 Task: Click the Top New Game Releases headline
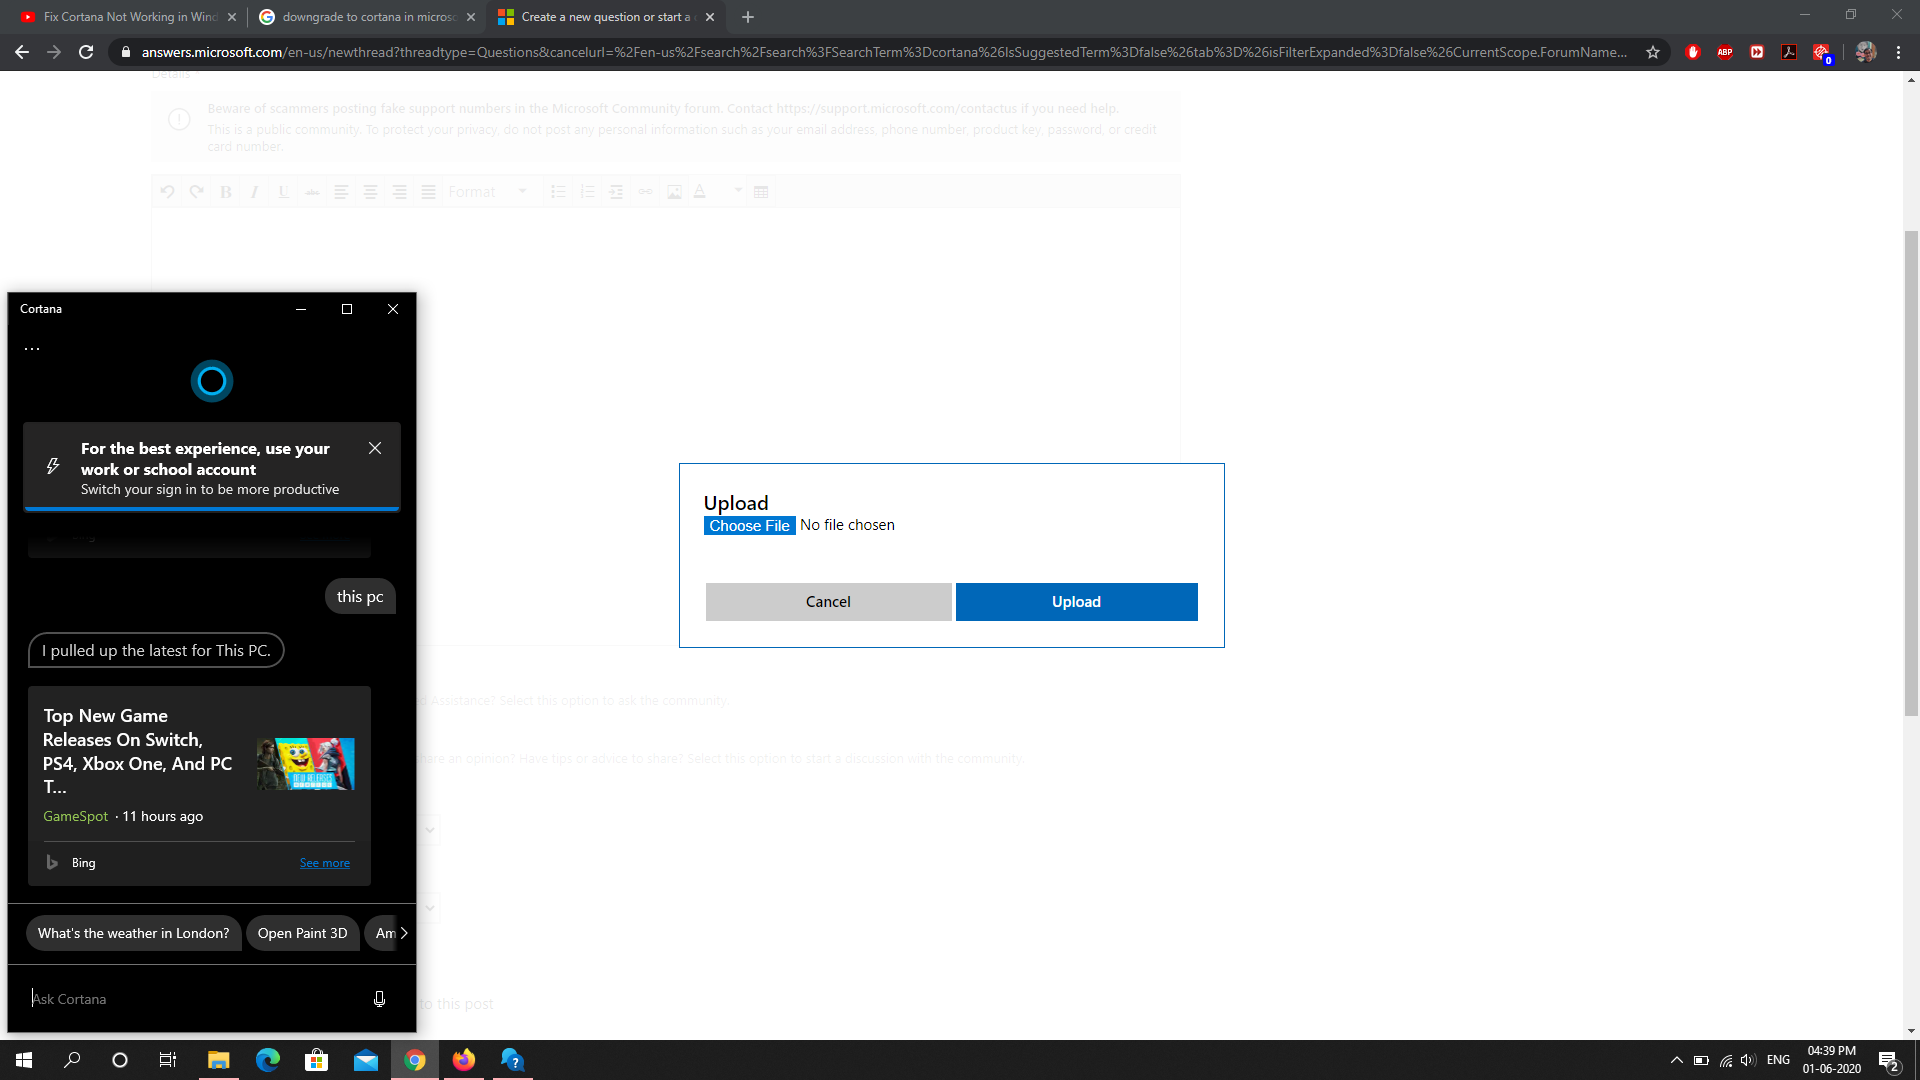pos(138,751)
